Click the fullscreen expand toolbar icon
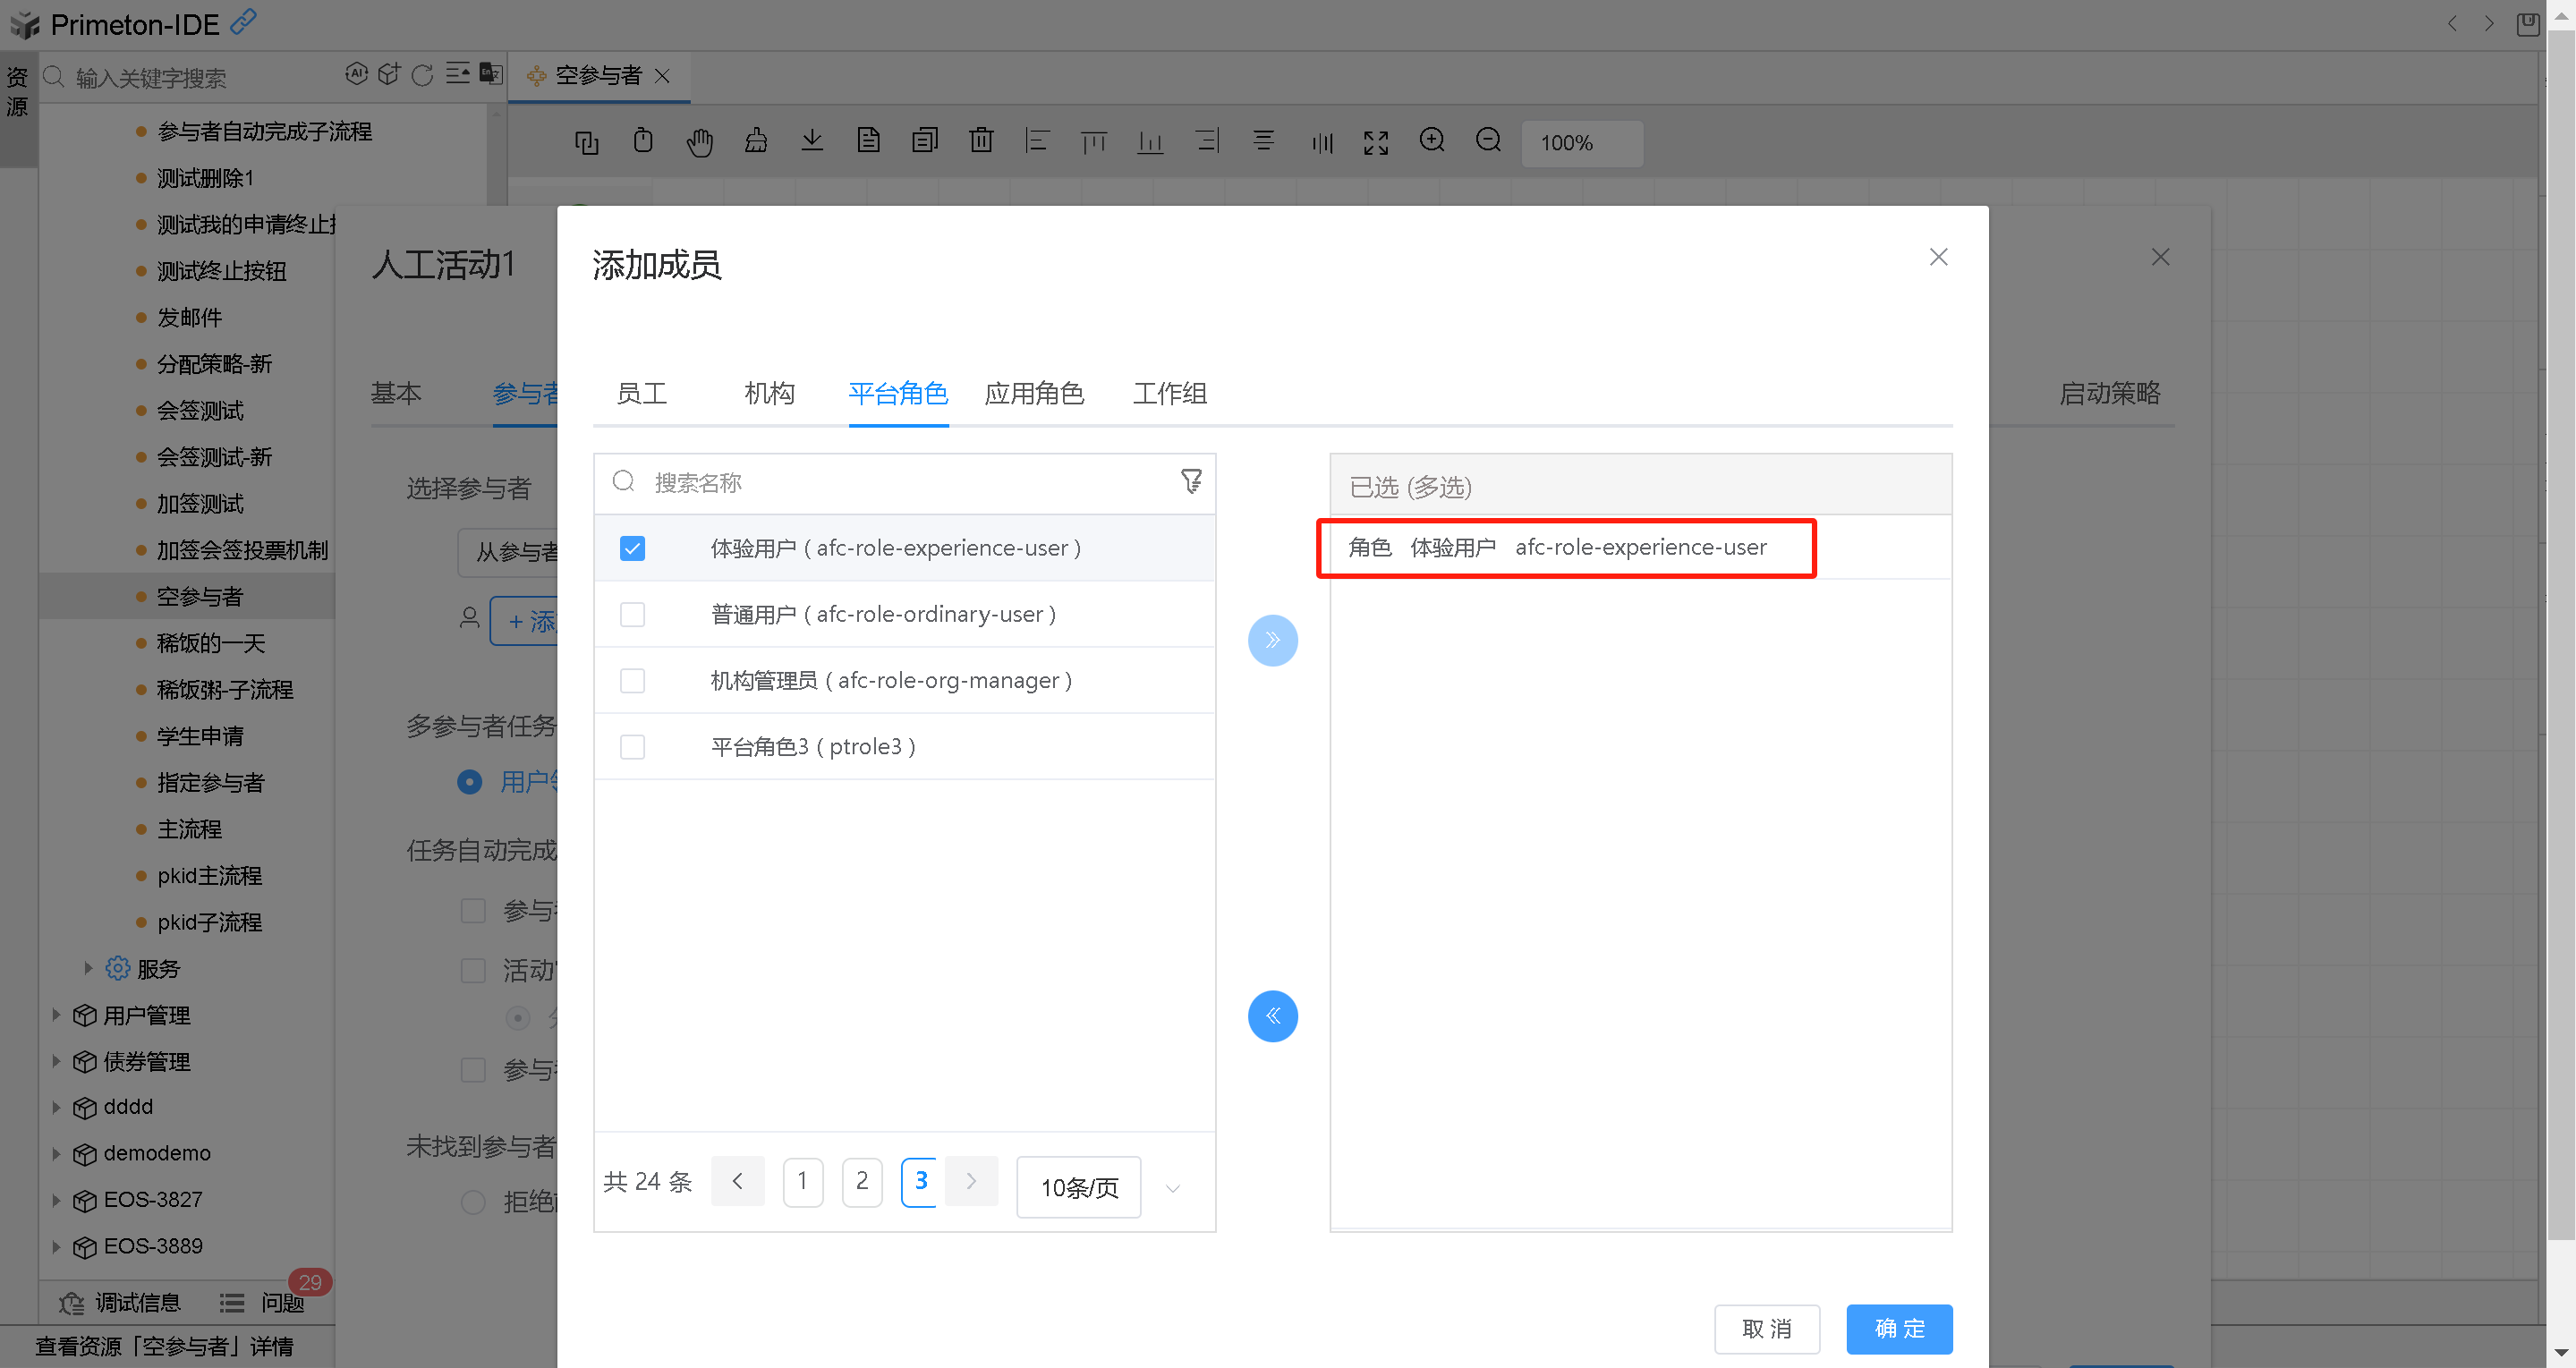Screen dimensions: 2576x1368 [1375, 142]
